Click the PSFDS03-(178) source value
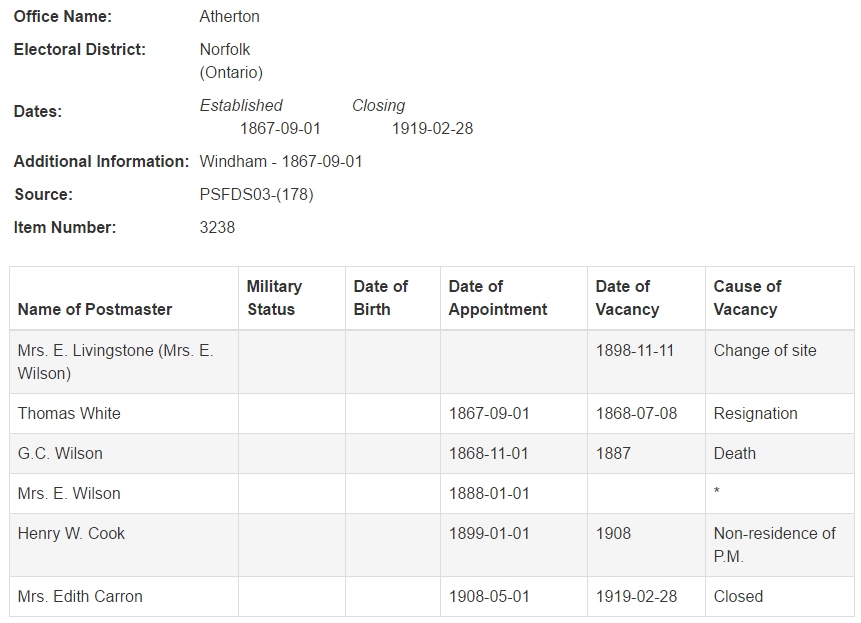Viewport: 861px width, 623px height. (256, 195)
